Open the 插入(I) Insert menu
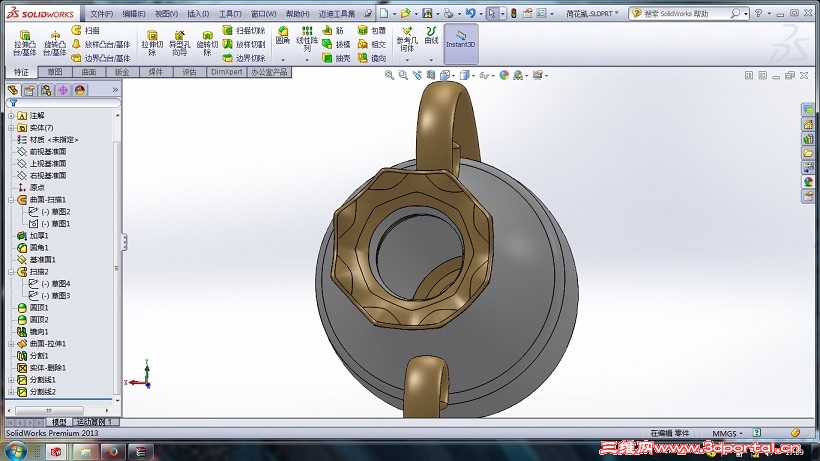Screen dimensions: 820x461 coord(198,14)
